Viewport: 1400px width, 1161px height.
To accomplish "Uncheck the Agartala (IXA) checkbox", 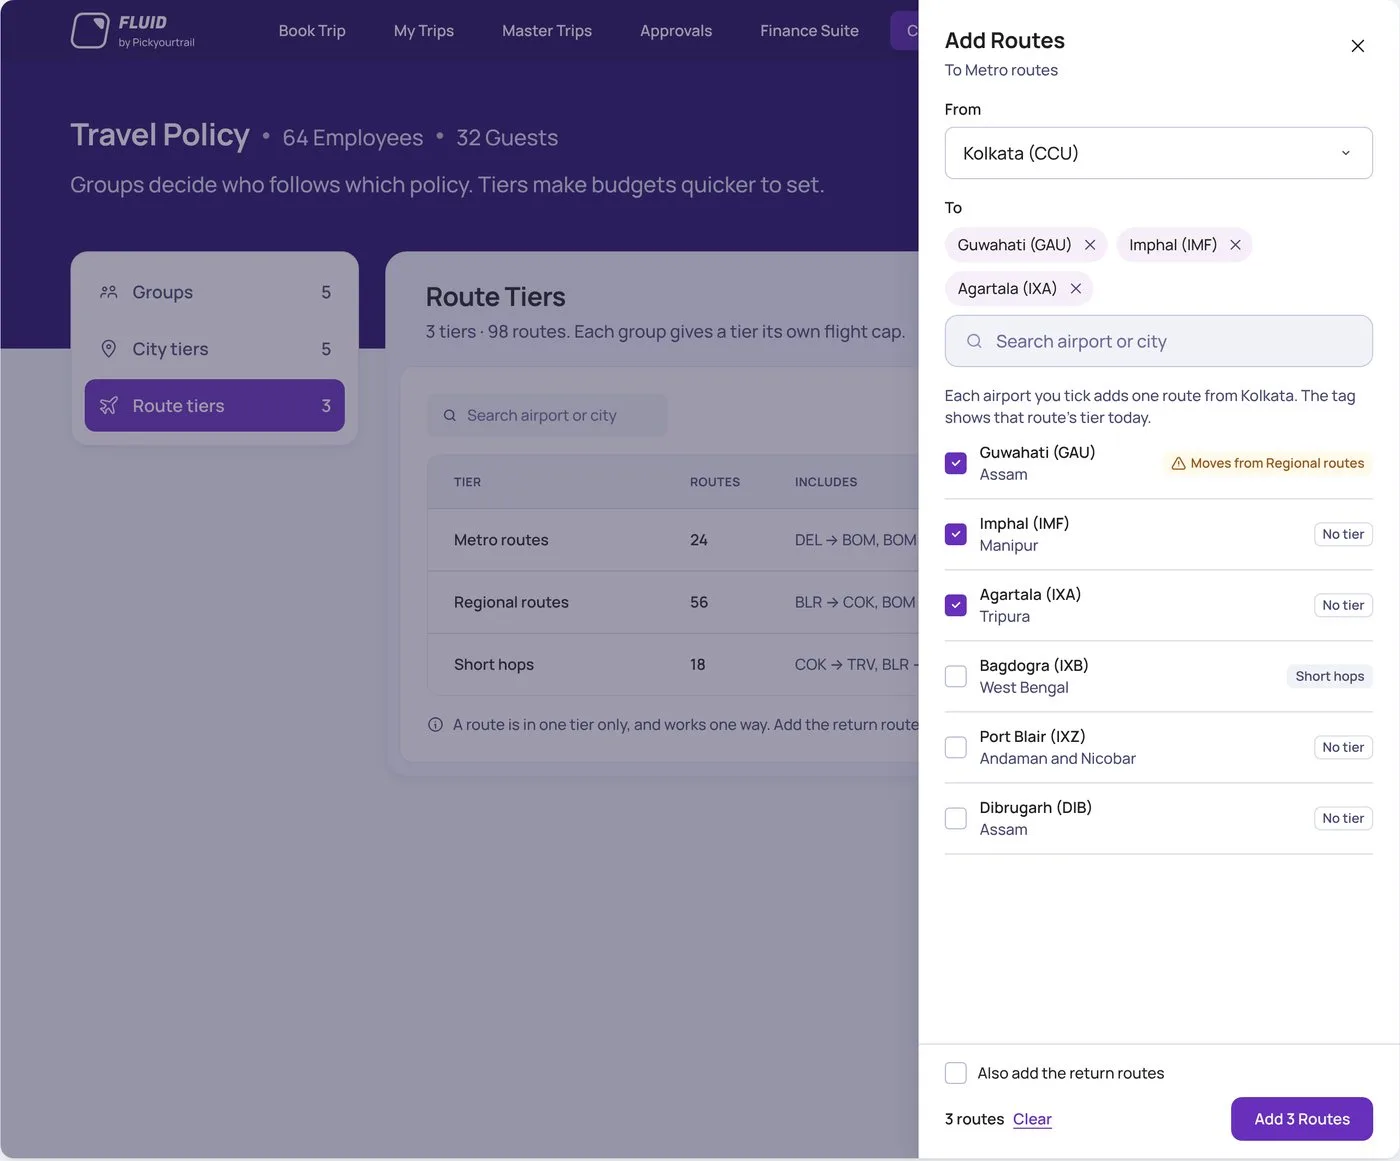I will coord(956,605).
